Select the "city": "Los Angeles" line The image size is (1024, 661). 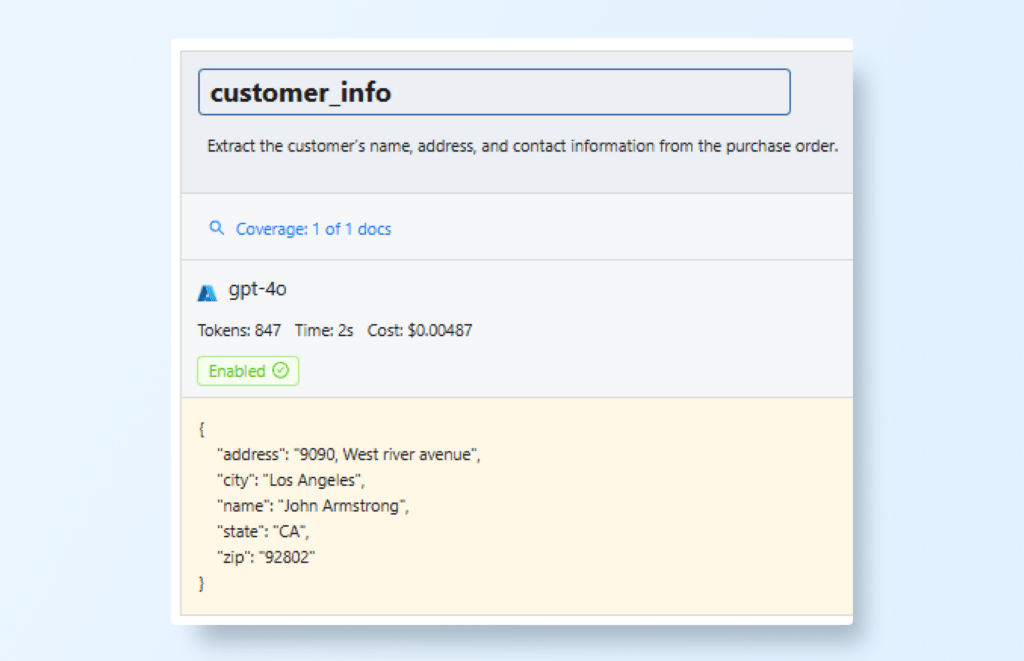point(292,481)
